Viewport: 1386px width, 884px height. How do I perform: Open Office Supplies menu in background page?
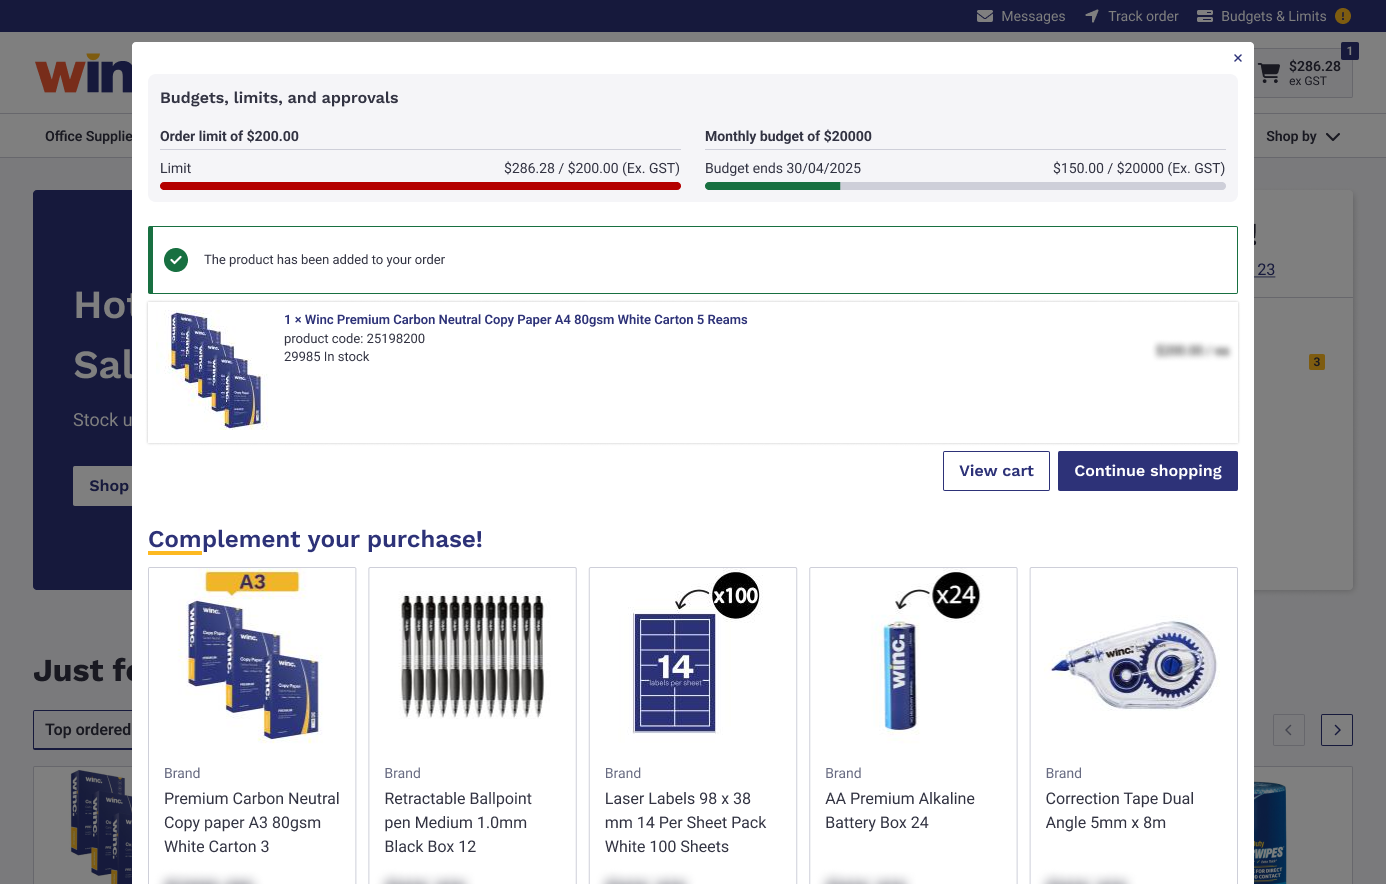pos(88,136)
